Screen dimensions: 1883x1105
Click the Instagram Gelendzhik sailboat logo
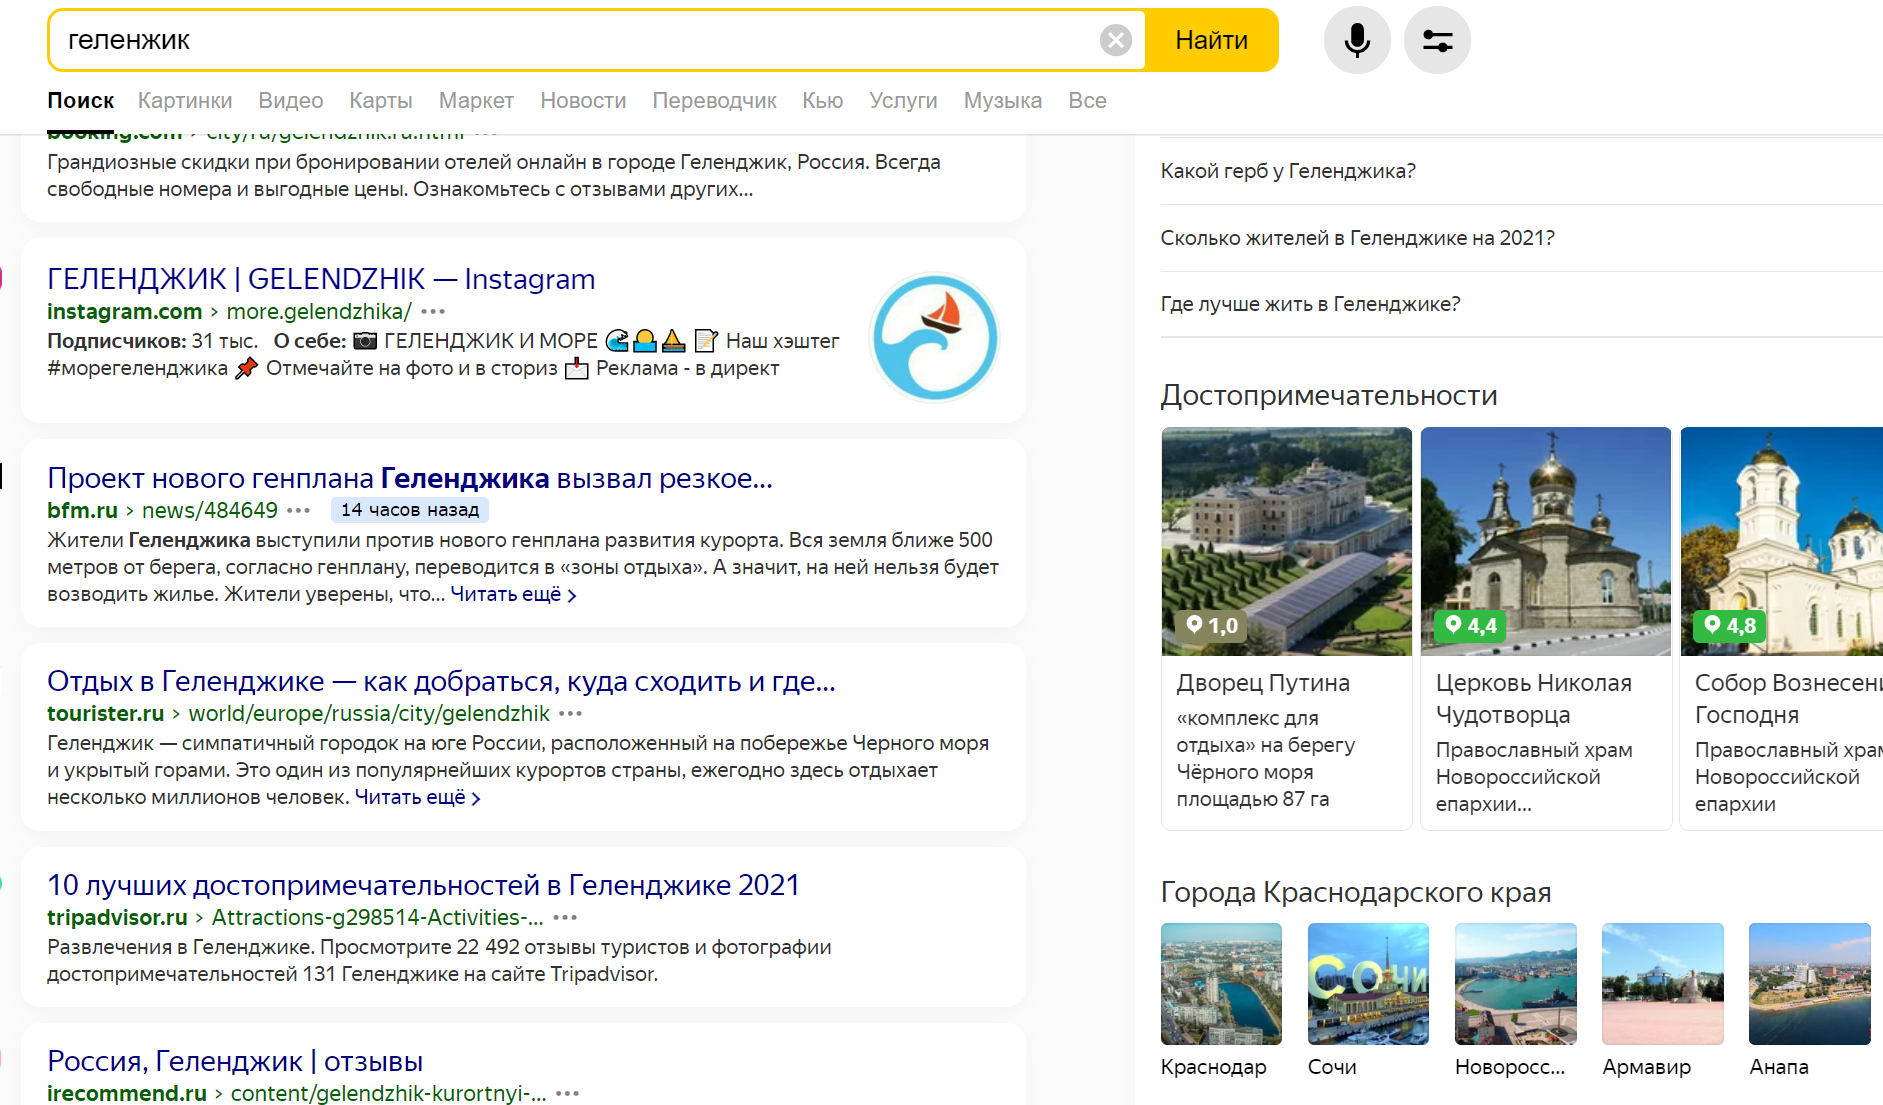coord(934,338)
